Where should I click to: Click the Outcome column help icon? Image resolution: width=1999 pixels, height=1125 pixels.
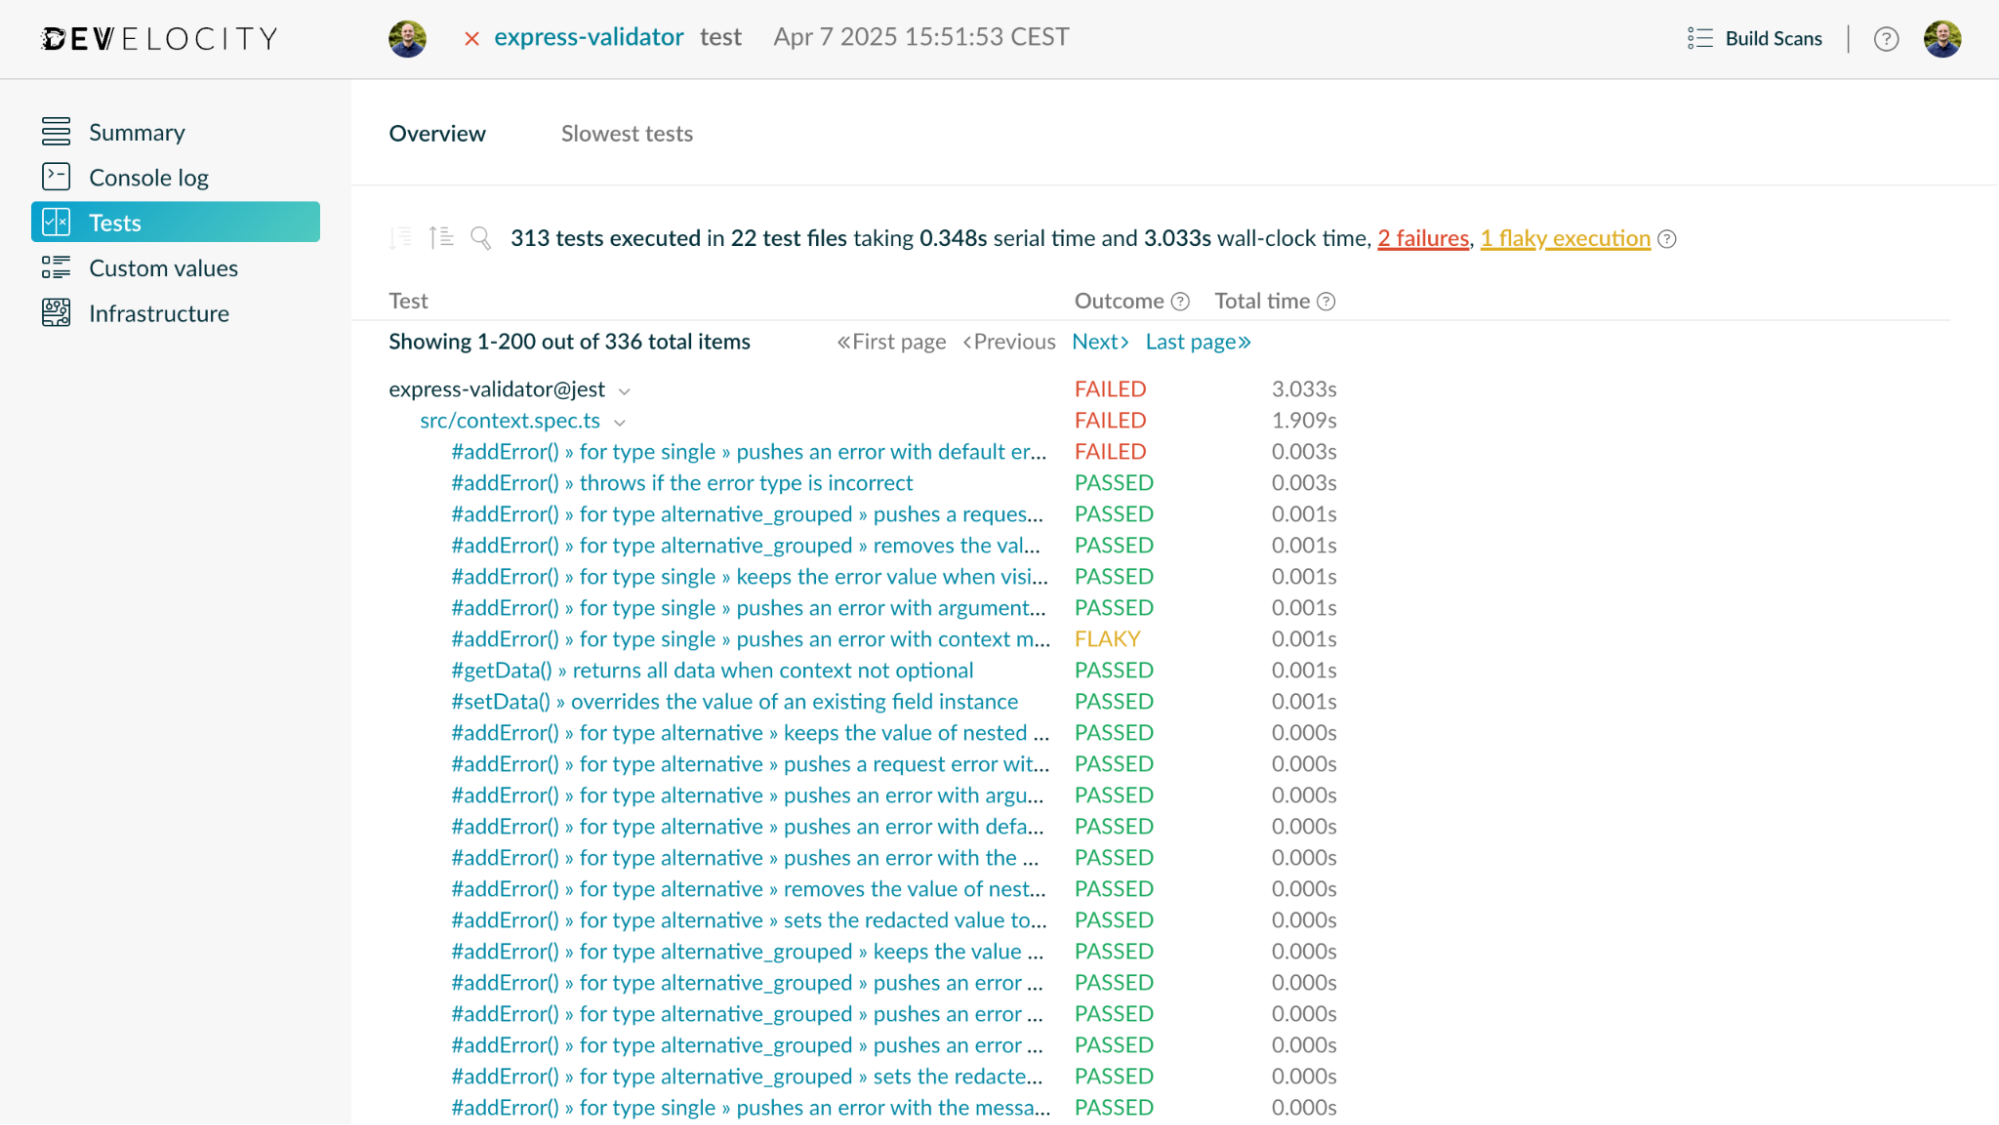pyautogui.click(x=1180, y=301)
